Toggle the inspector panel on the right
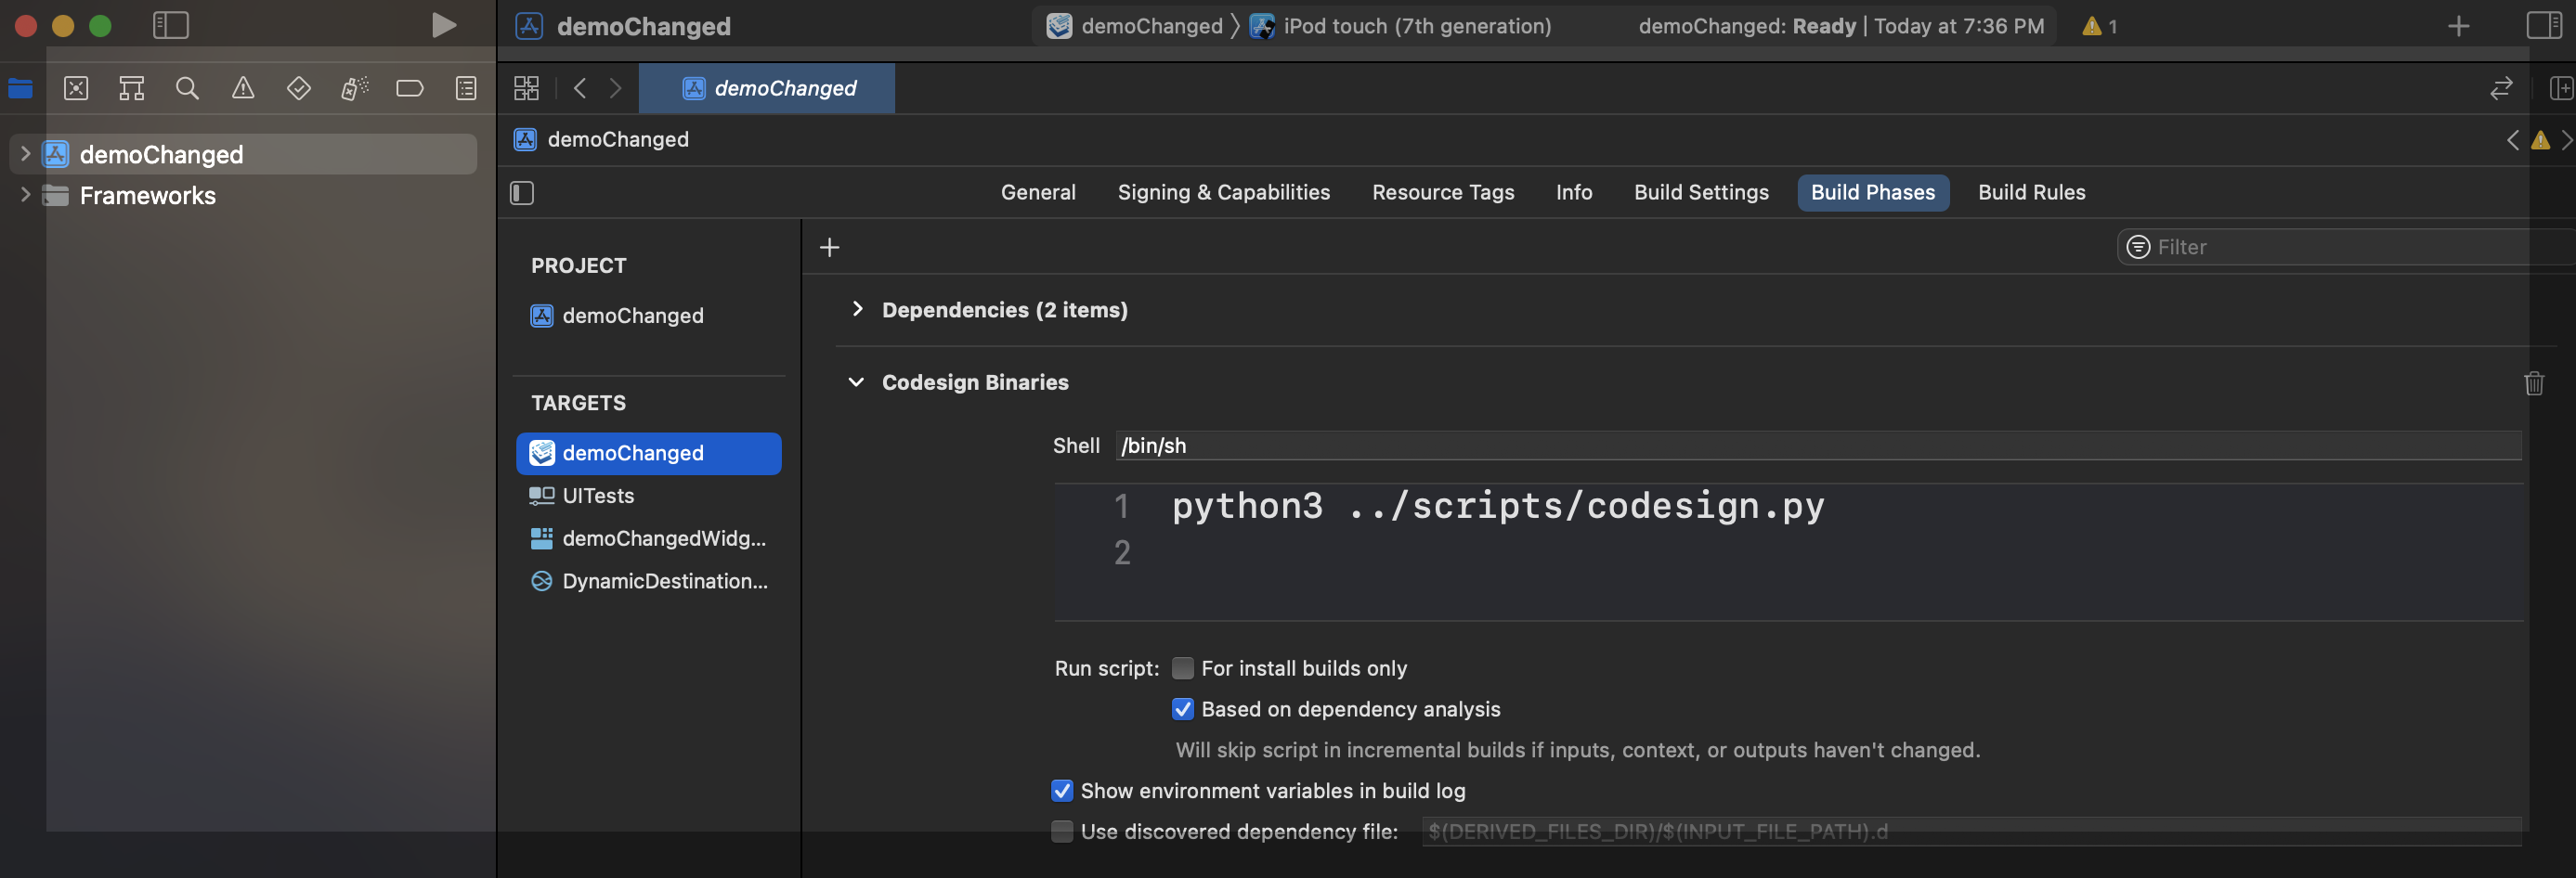 pyautogui.click(x=2543, y=25)
